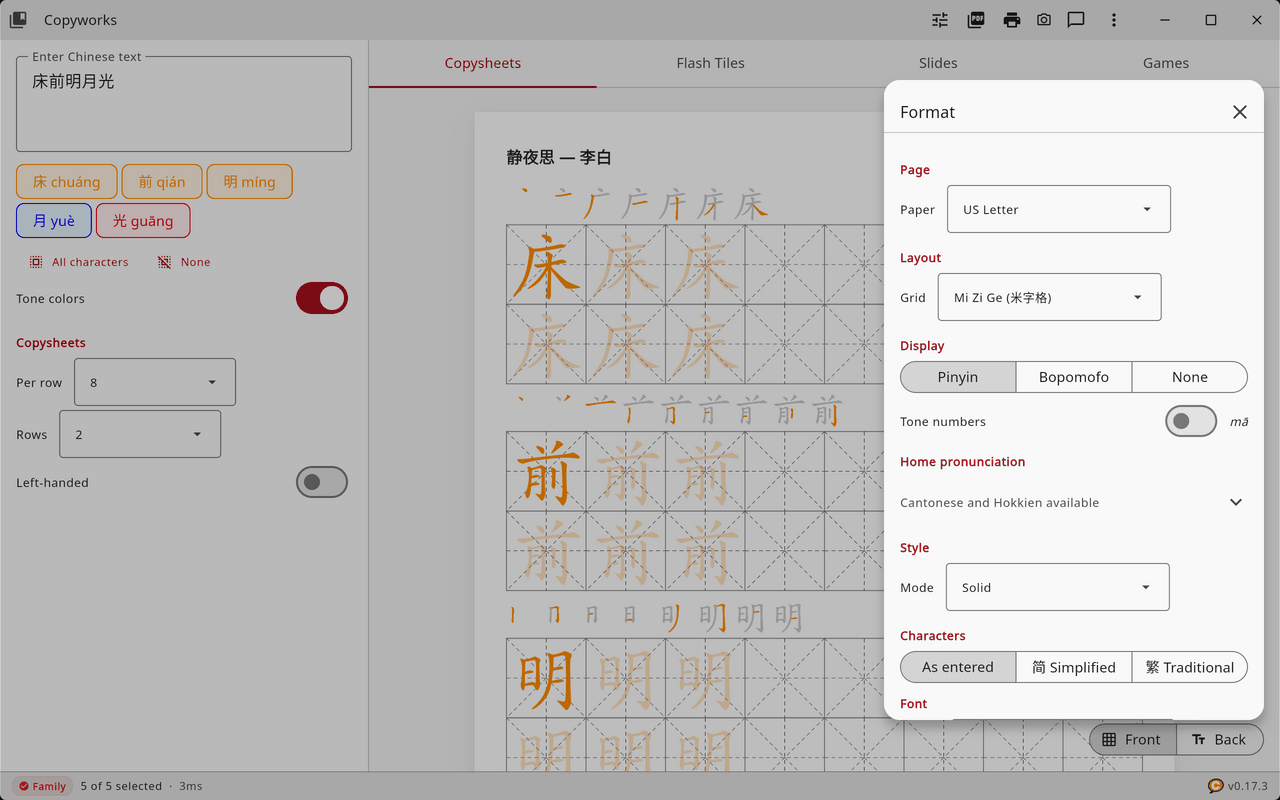Choose Simplified characters option
This screenshot has height=800, width=1280.
coord(1074,667)
